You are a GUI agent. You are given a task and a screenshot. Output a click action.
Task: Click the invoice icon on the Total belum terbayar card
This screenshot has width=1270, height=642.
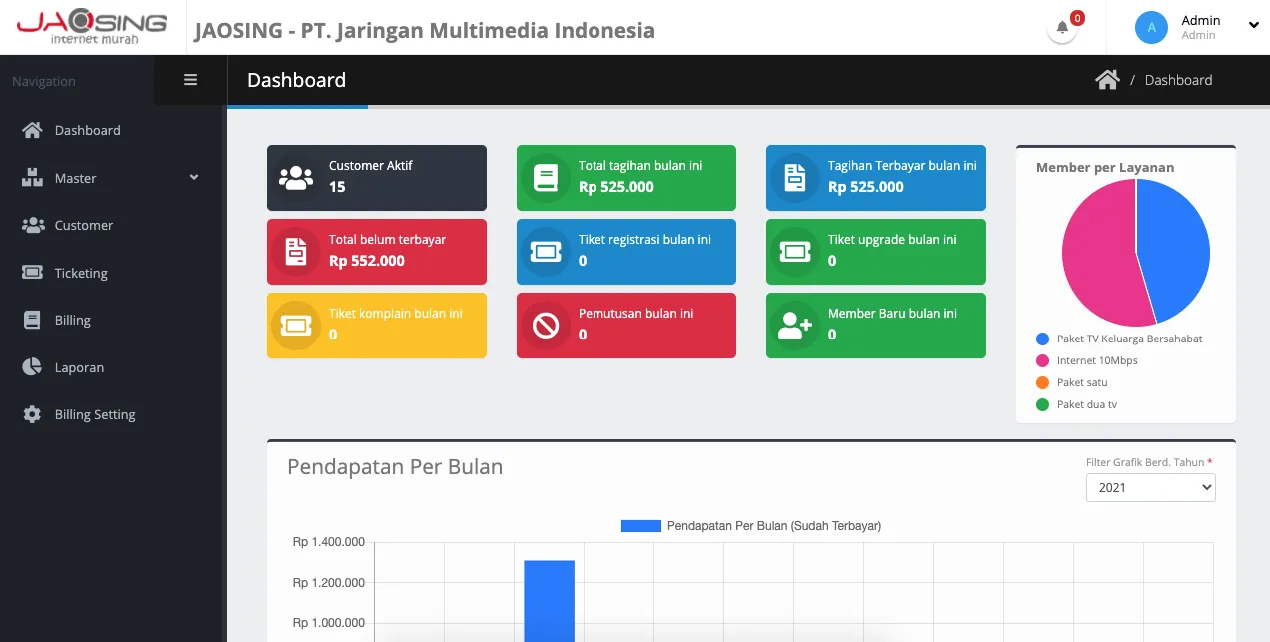pyautogui.click(x=296, y=252)
